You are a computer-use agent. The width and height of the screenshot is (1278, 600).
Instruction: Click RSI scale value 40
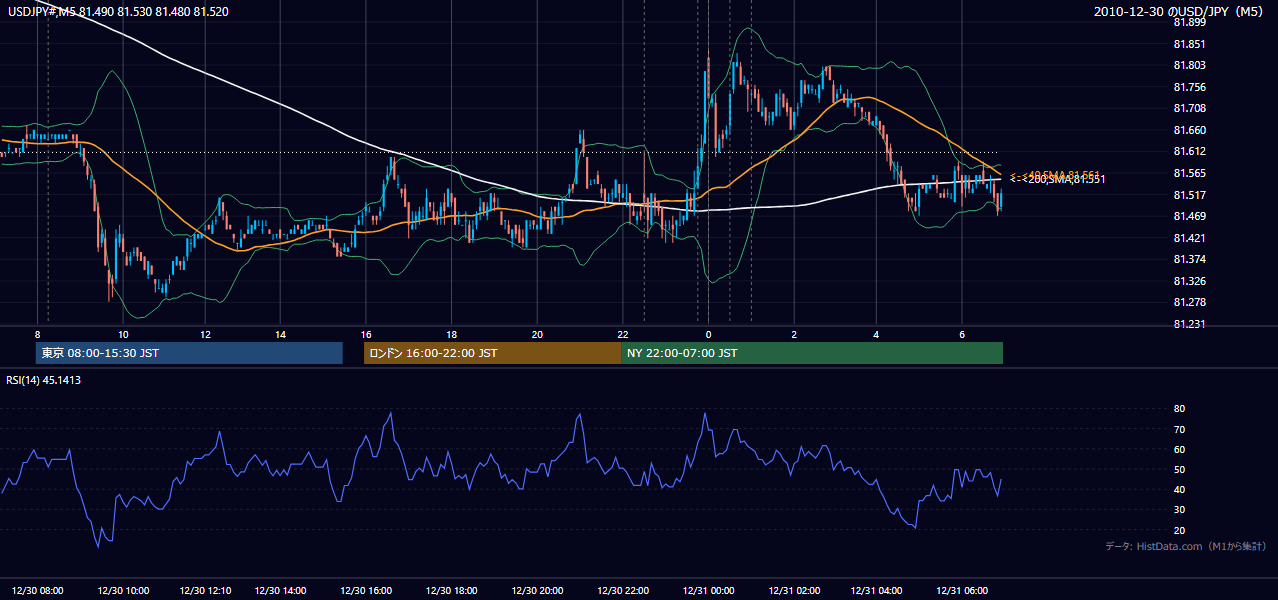click(x=1179, y=489)
